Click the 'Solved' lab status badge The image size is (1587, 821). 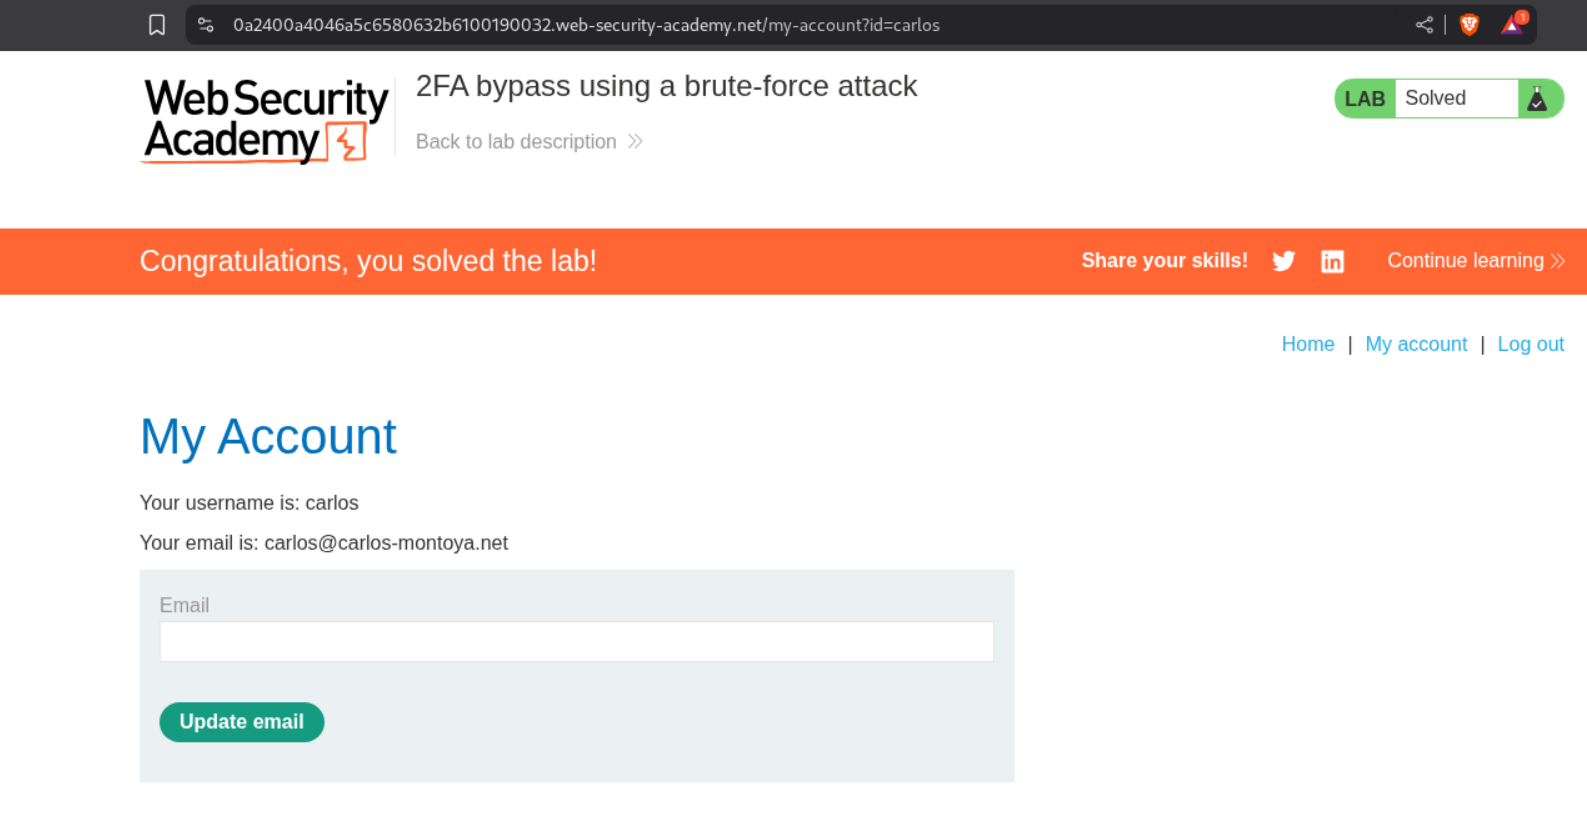click(x=1435, y=98)
